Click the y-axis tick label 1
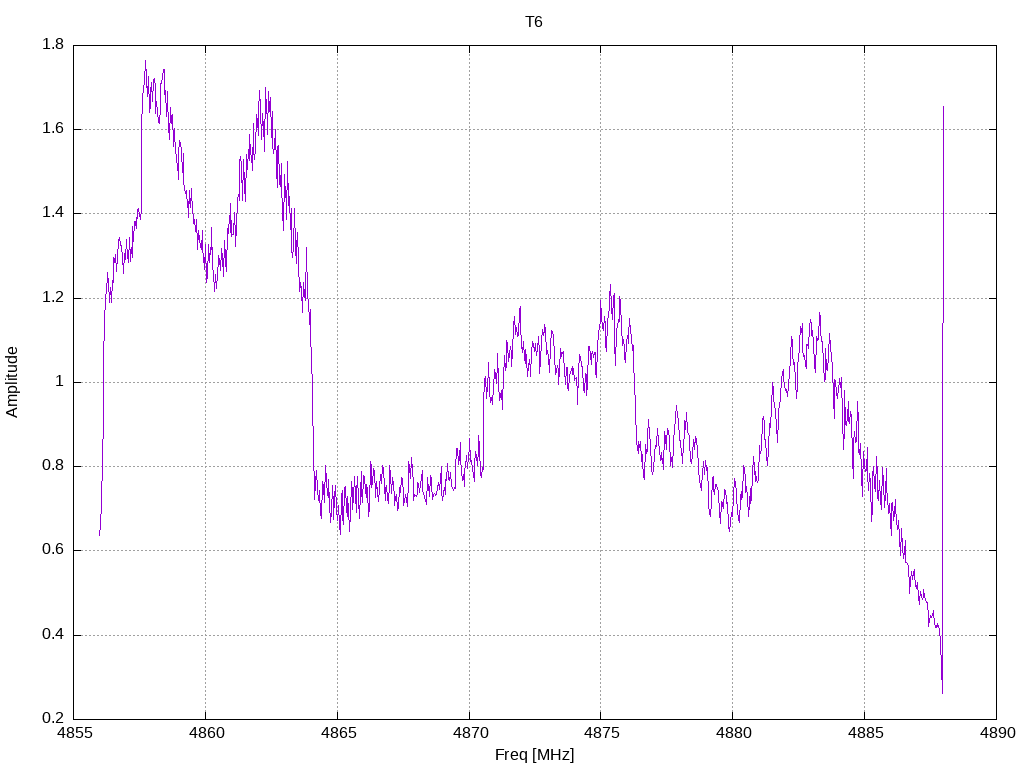1024x768 pixels. 59,382
